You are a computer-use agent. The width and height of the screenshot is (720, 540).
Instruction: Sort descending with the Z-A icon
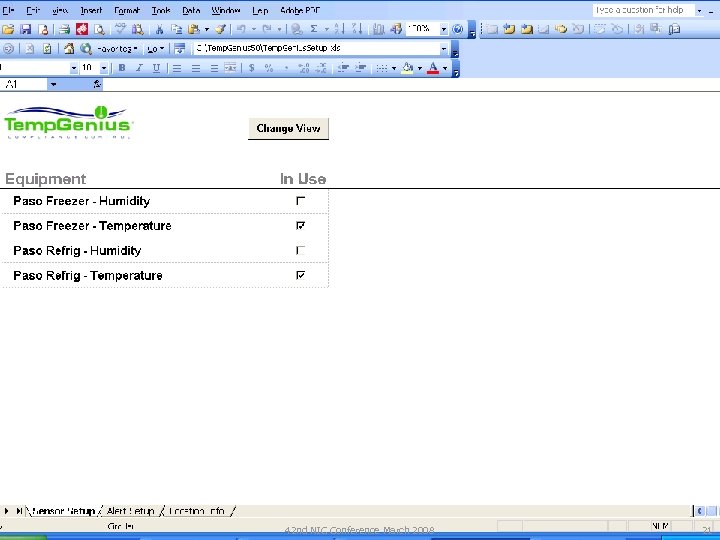click(x=357, y=29)
